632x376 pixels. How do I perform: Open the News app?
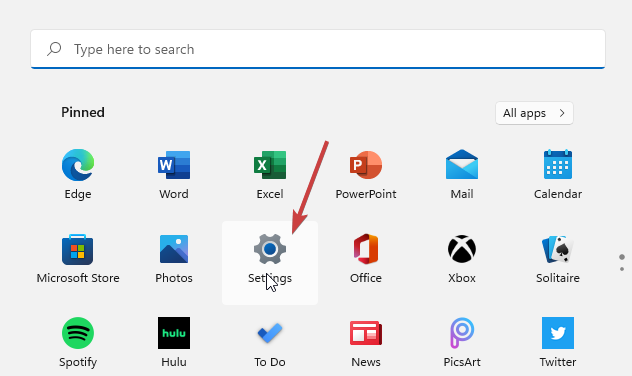pos(366,333)
